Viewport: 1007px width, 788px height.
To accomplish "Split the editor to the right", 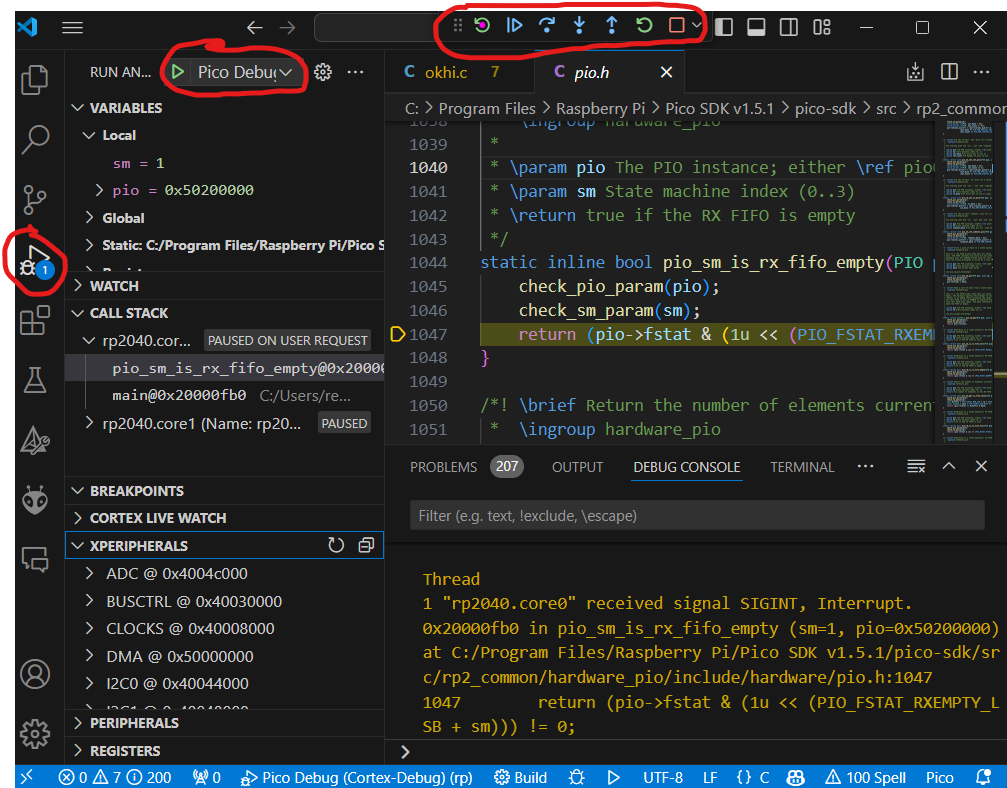I will point(949,72).
